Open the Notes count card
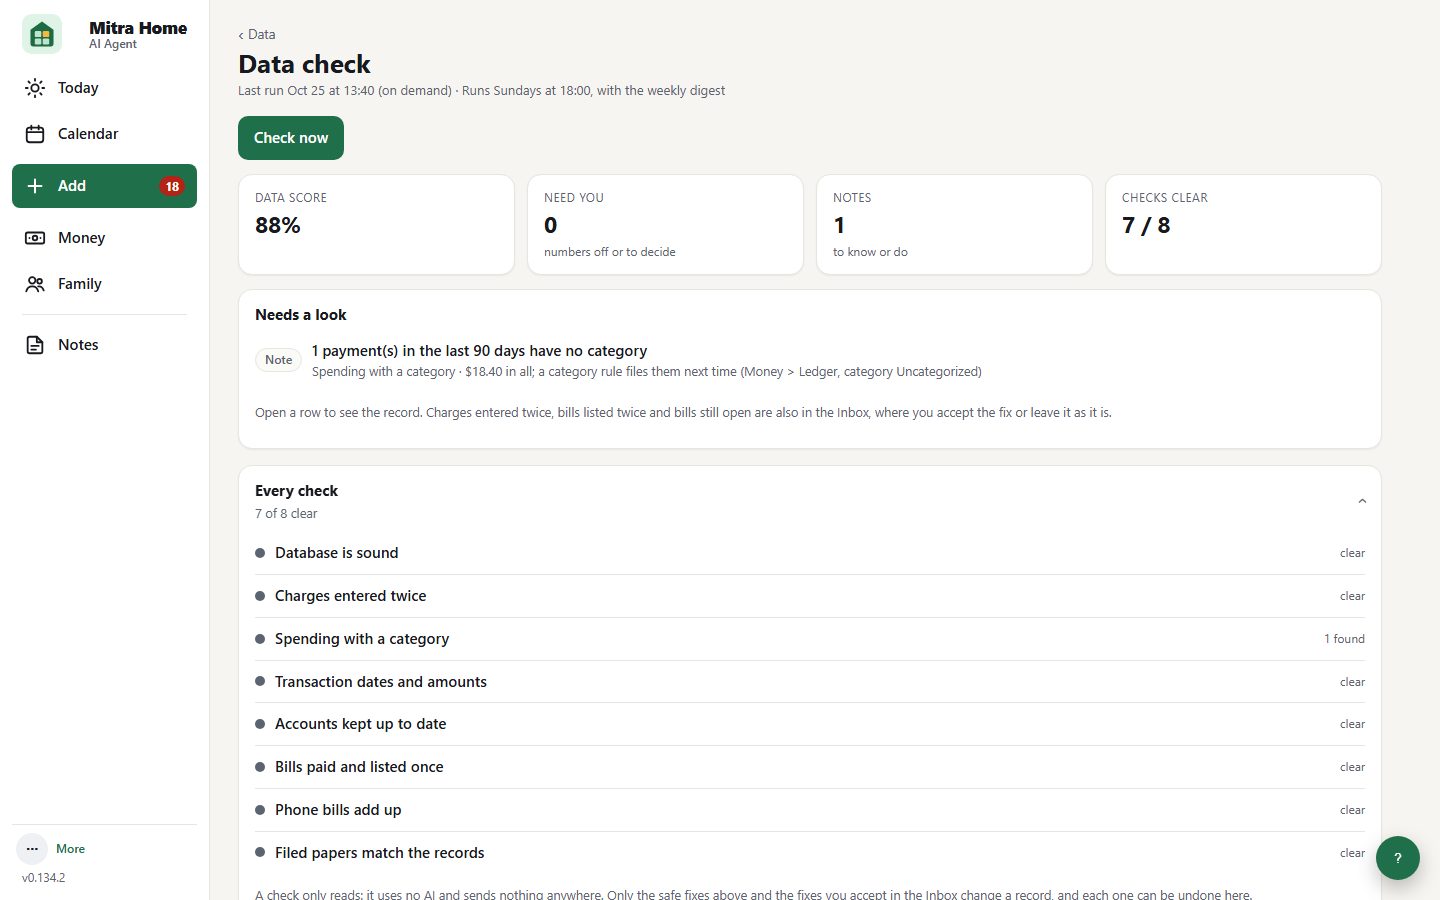The height and width of the screenshot is (900, 1440). [x=954, y=224]
